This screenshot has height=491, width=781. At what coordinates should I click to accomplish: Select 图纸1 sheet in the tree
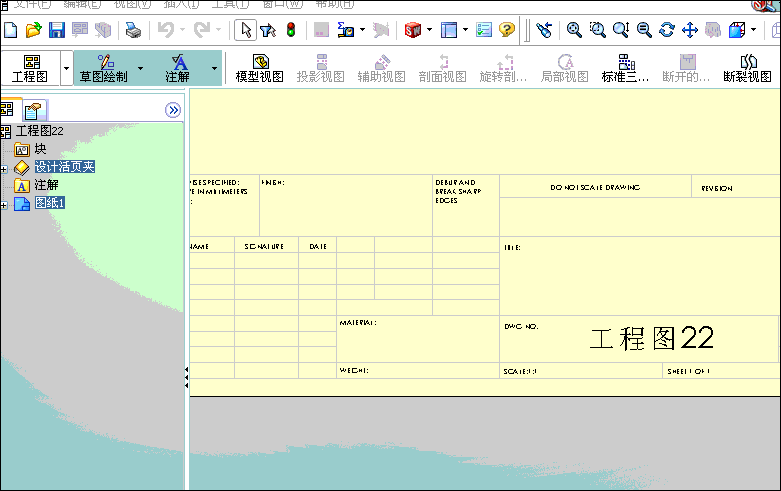pyautogui.click(x=50, y=203)
